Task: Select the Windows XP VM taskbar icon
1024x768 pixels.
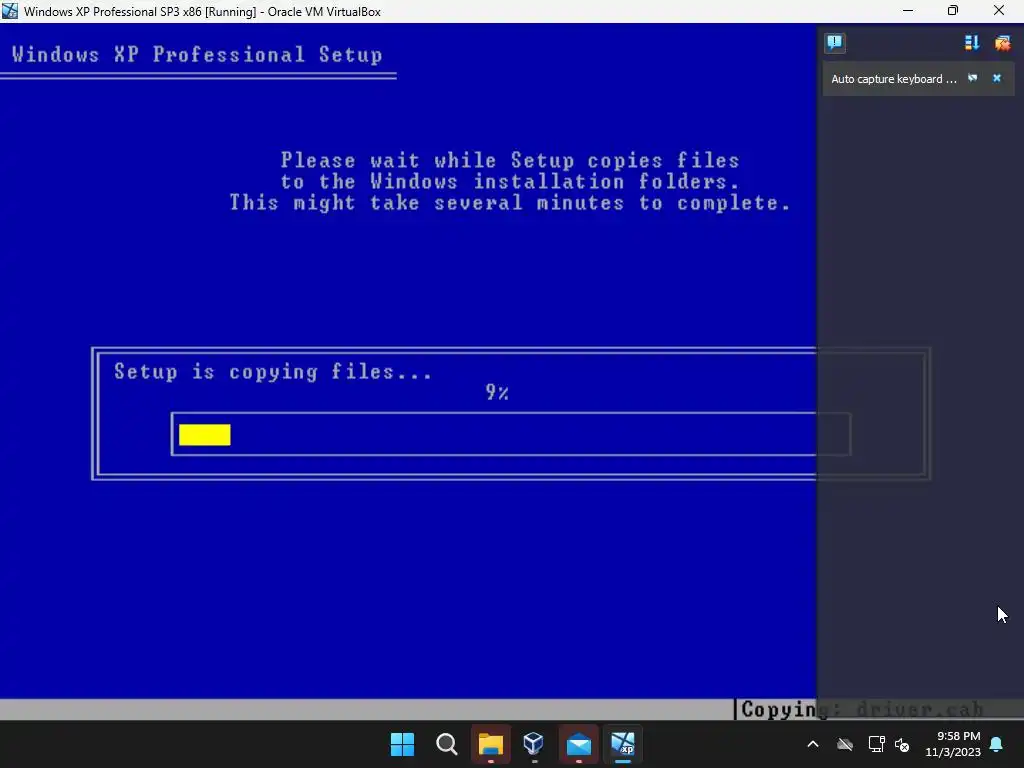Action: [622, 744]
